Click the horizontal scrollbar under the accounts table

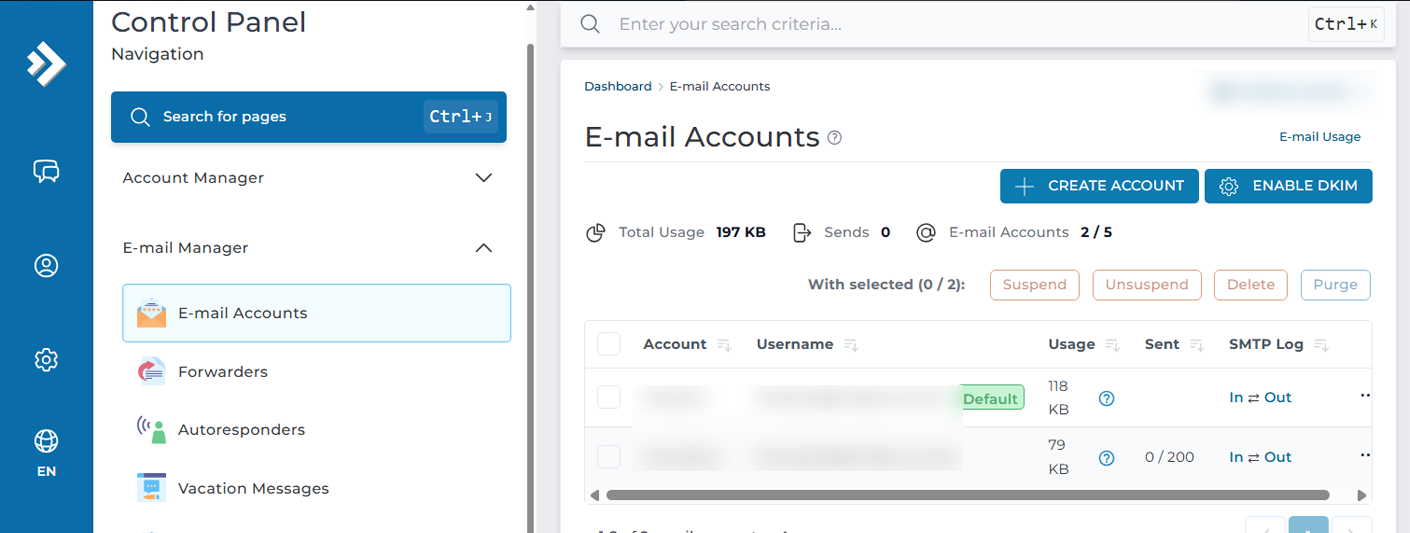[967, 495]
